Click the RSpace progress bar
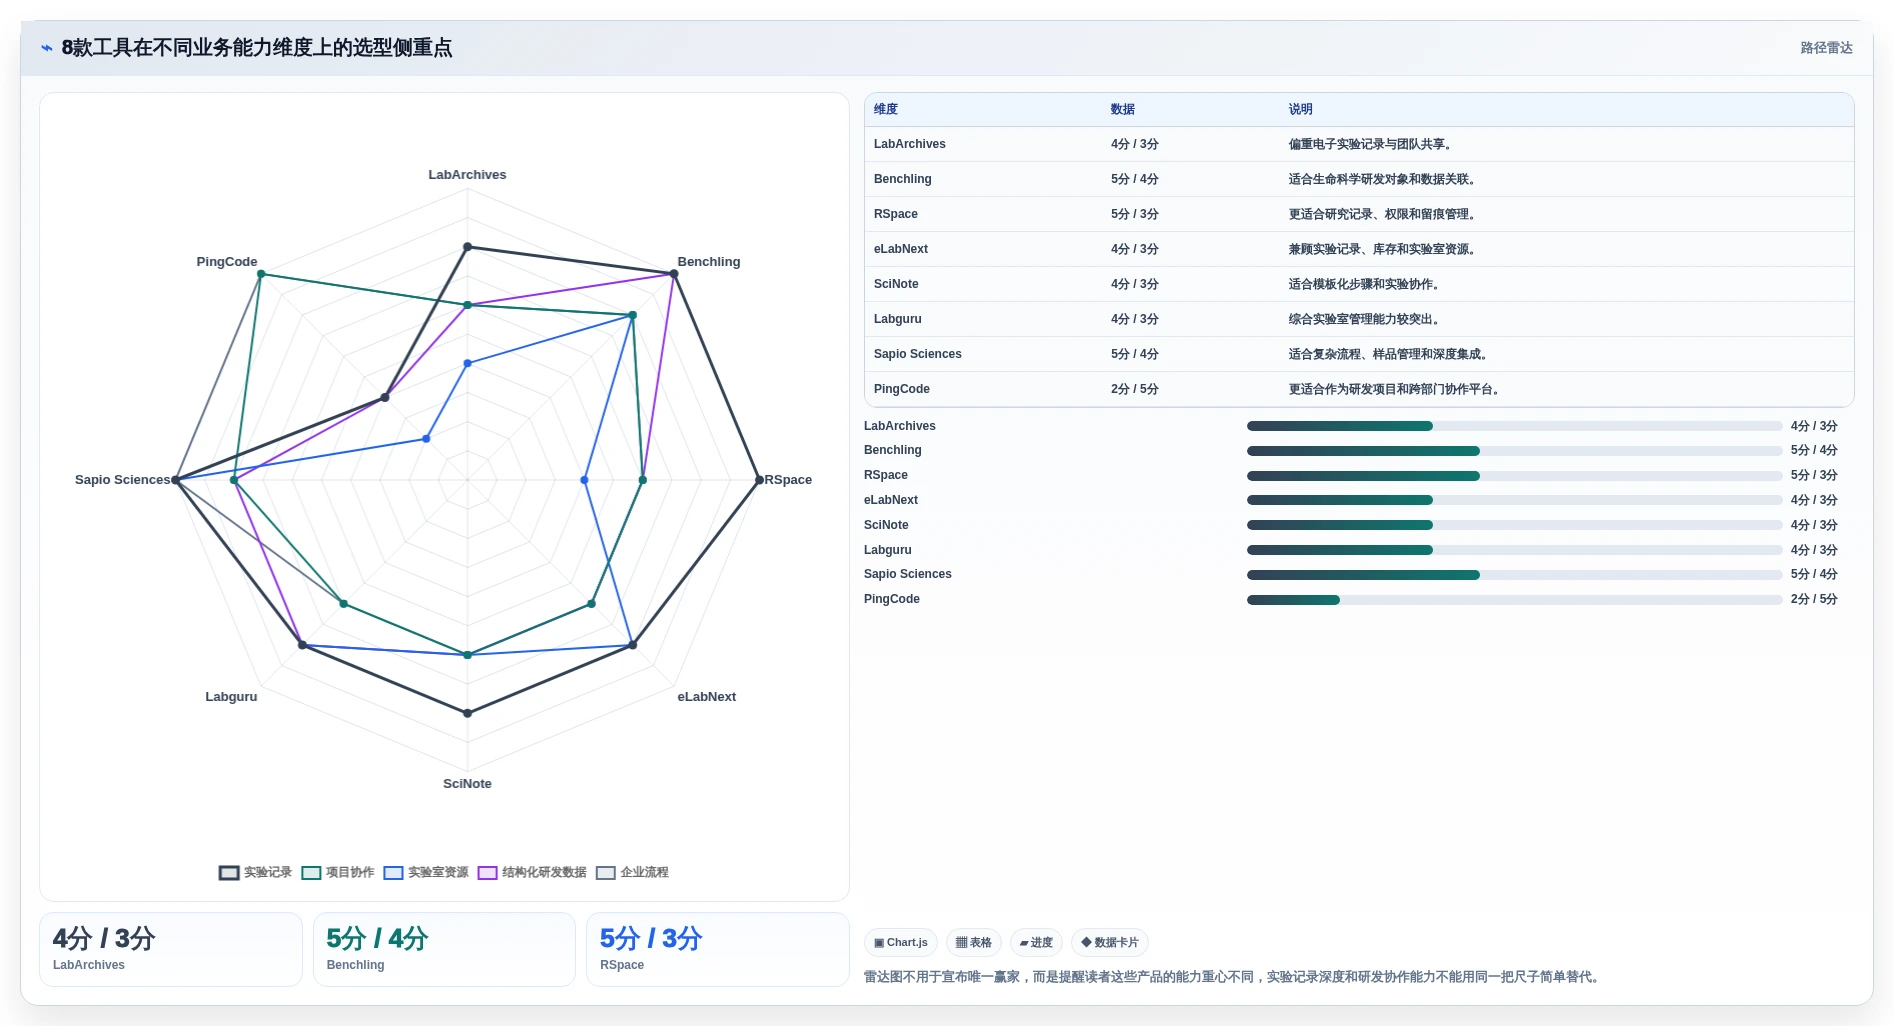 point(1514,476)
